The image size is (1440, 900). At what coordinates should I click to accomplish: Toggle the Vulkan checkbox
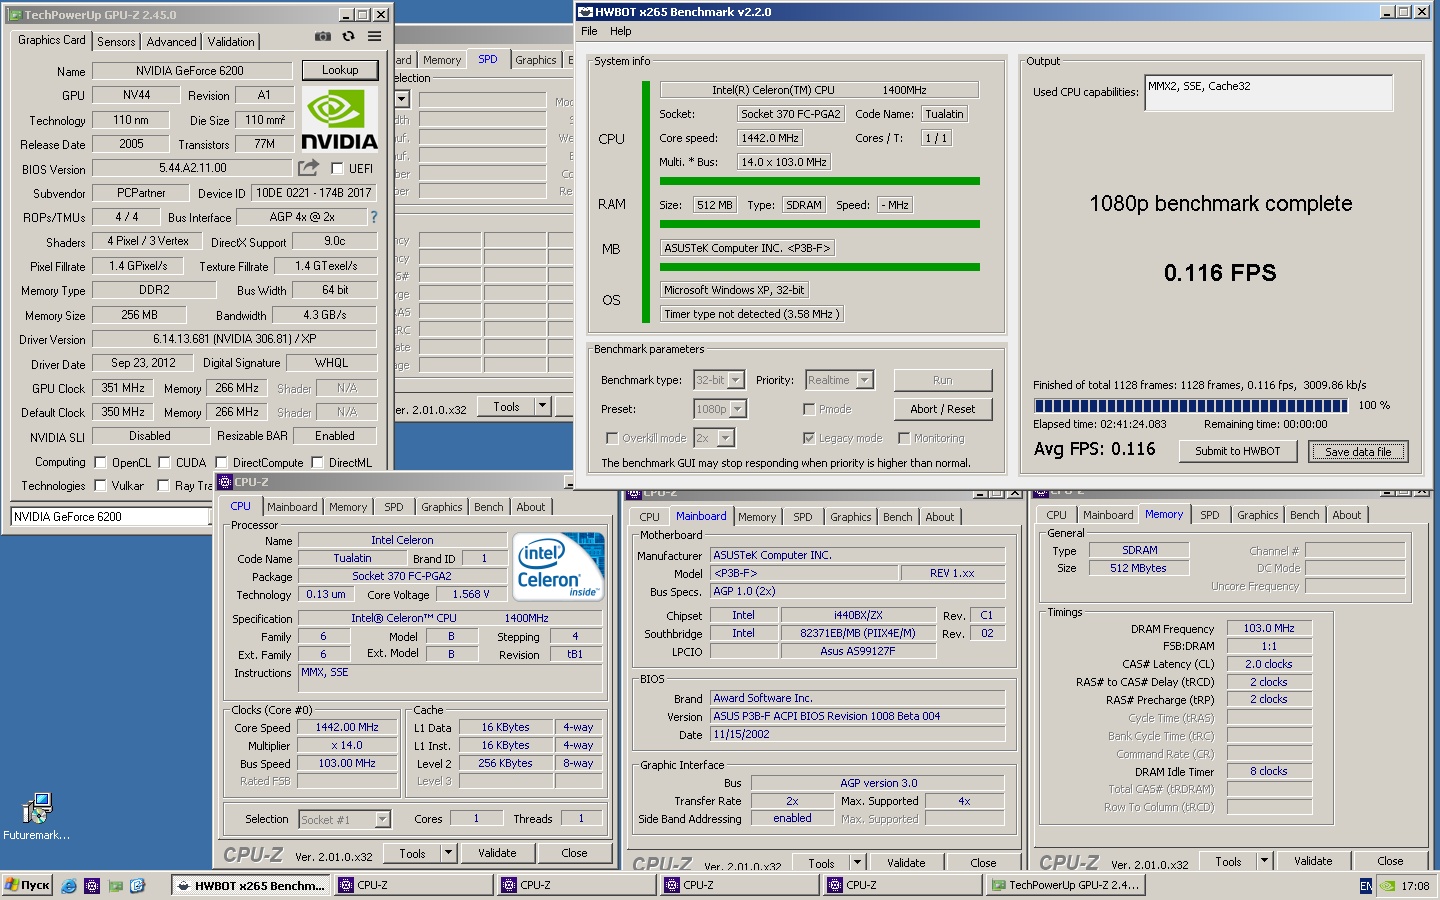100,486
